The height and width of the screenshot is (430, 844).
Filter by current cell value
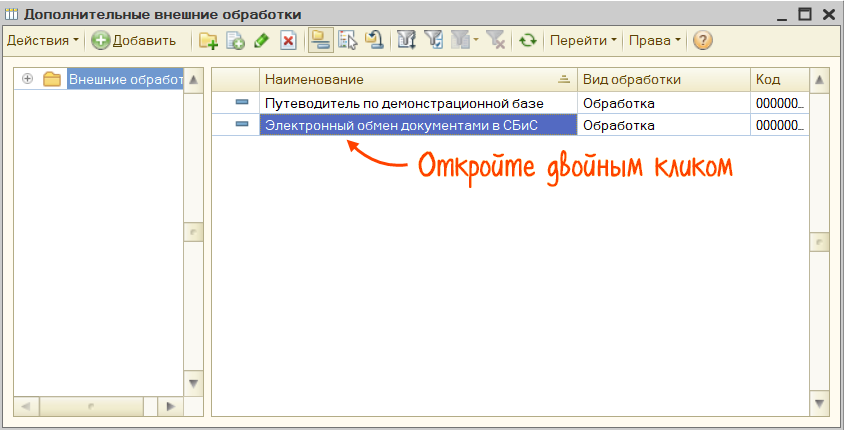[433, 40]
